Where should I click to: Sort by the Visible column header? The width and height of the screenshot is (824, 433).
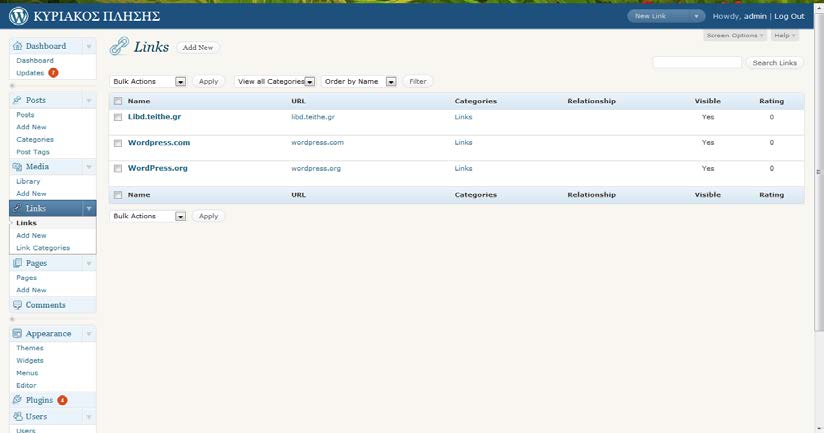click(x=707, y=101)
